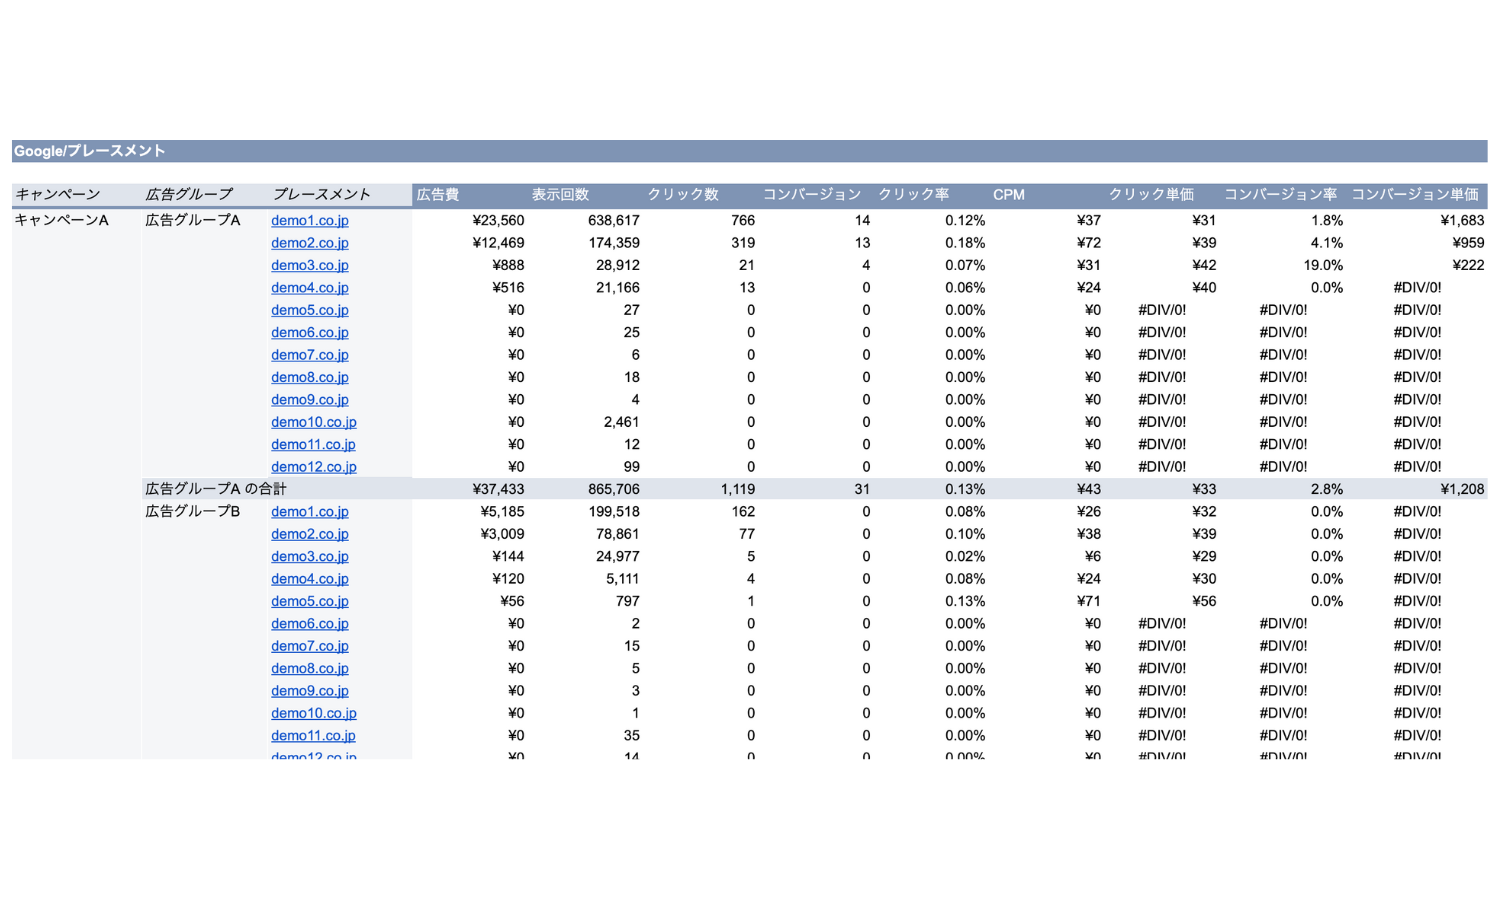Select the 0.18% click rate cell
Viewport: 1500px width, 900px height.
965,243
